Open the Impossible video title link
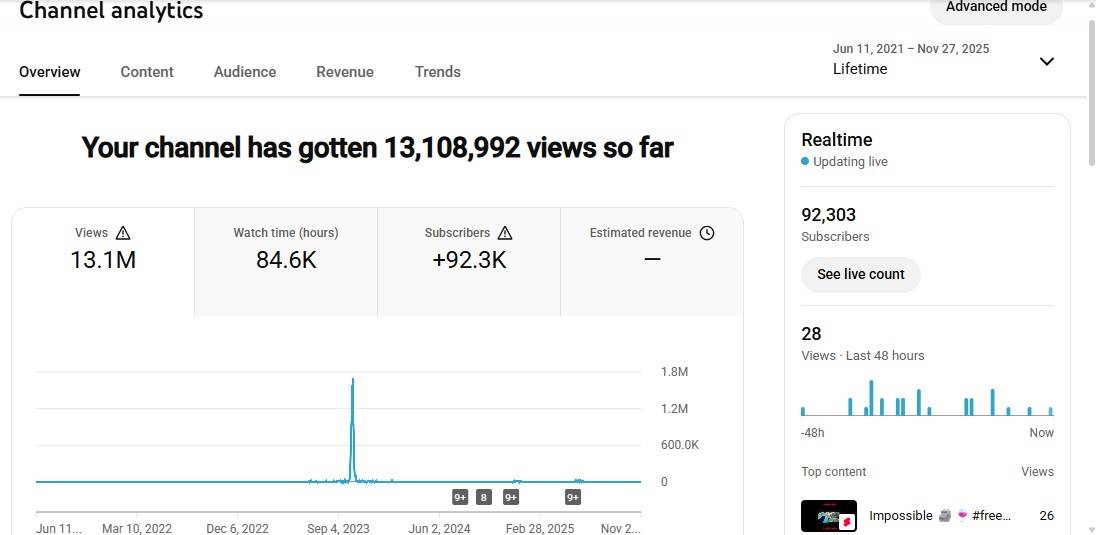 coord(940,516)
